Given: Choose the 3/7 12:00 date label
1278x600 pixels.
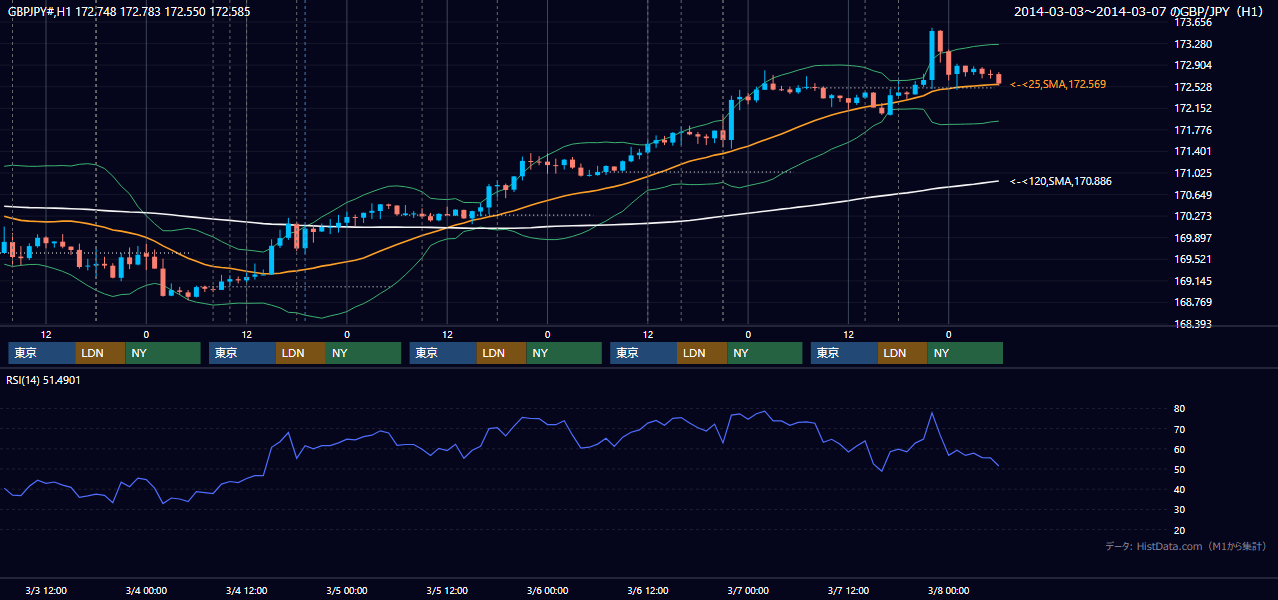Looking at the screenshot, I should 848,590.
